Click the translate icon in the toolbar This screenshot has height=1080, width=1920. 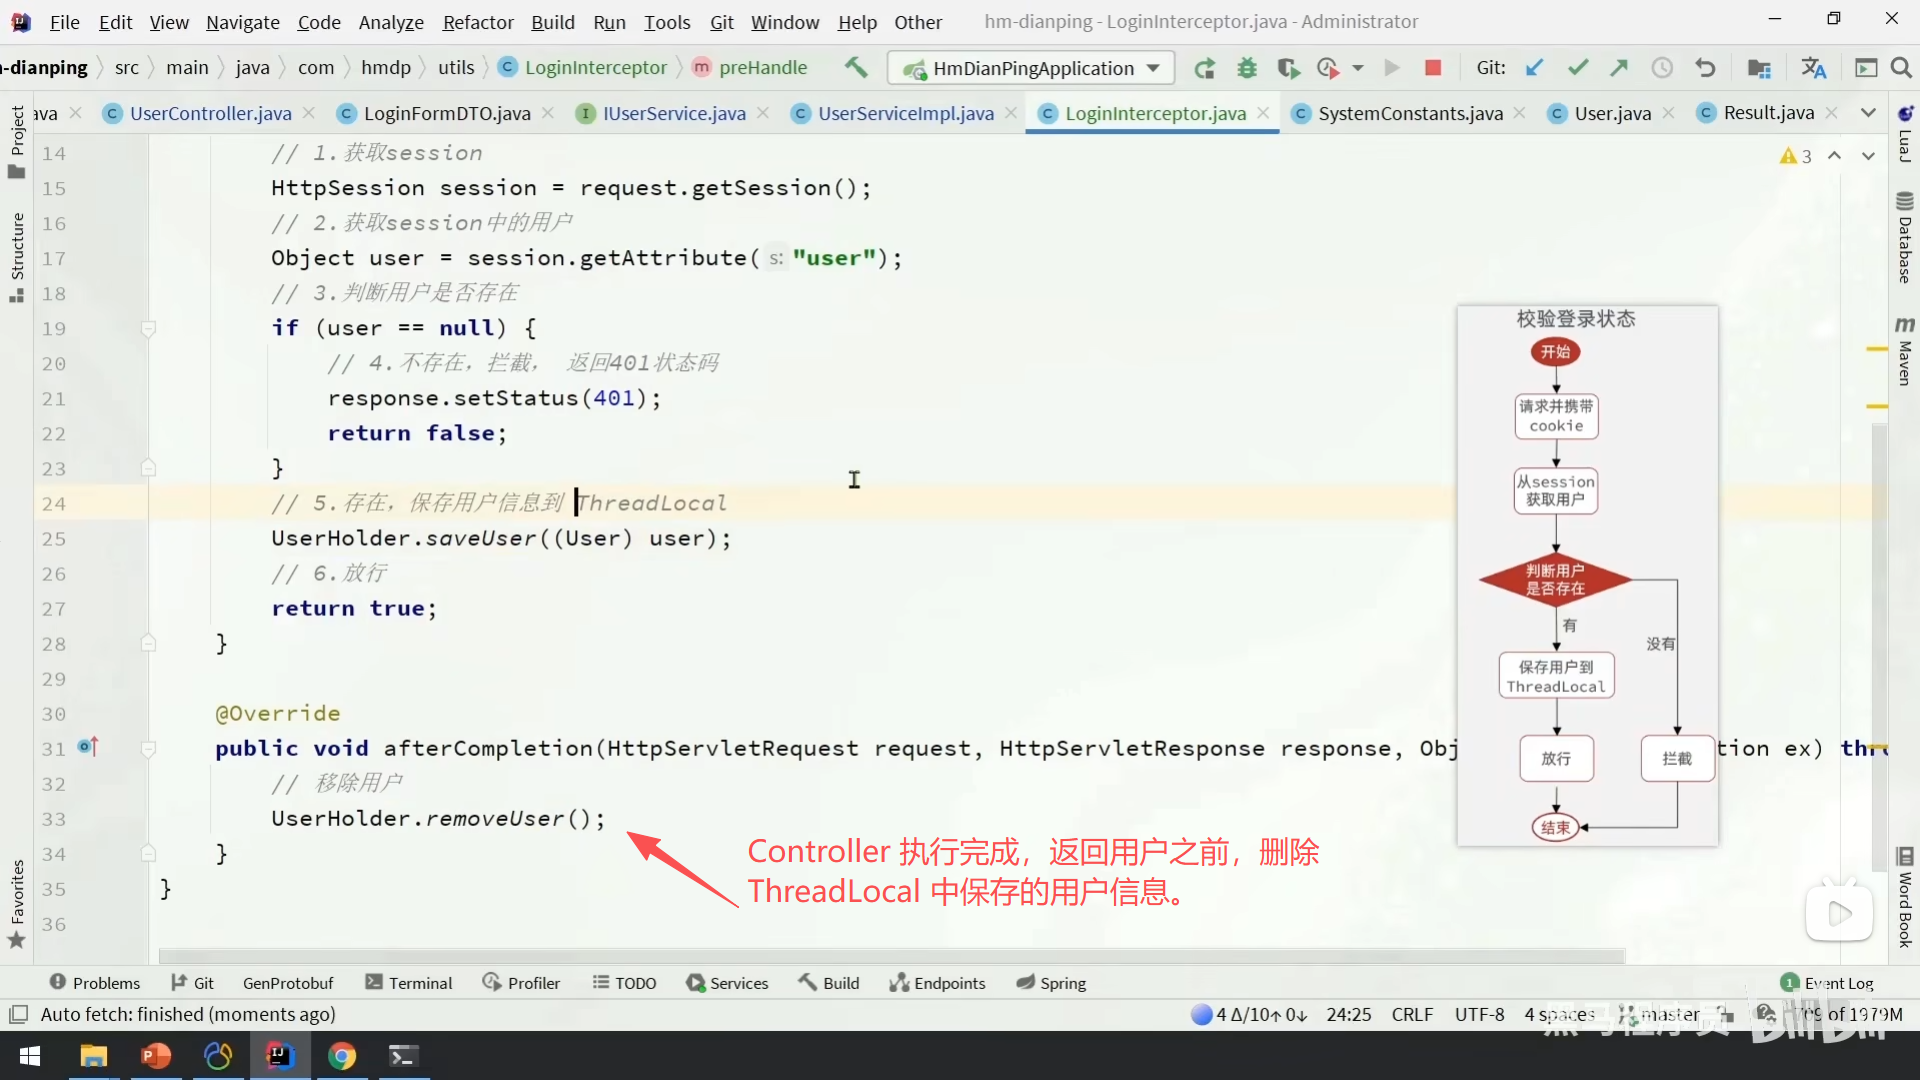click(x=1813, y=68)
